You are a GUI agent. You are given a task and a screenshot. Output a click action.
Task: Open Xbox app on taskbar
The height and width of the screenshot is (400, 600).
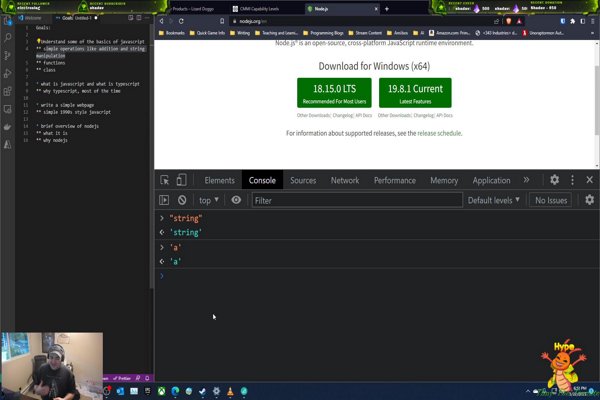point(162,391)
